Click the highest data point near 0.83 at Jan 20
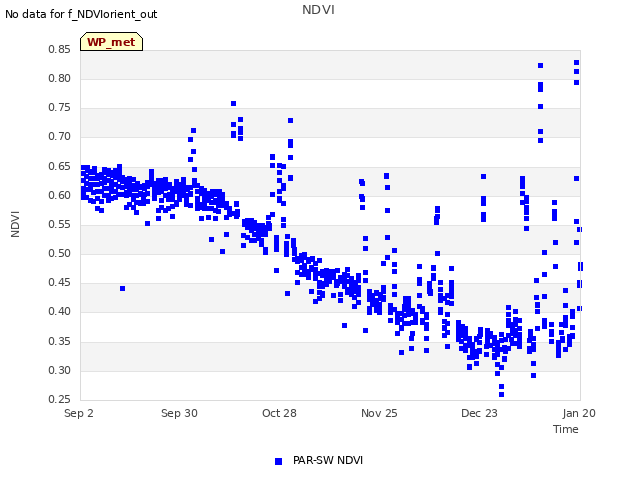This screenshot has height=480, width=640. coord(576,62)
